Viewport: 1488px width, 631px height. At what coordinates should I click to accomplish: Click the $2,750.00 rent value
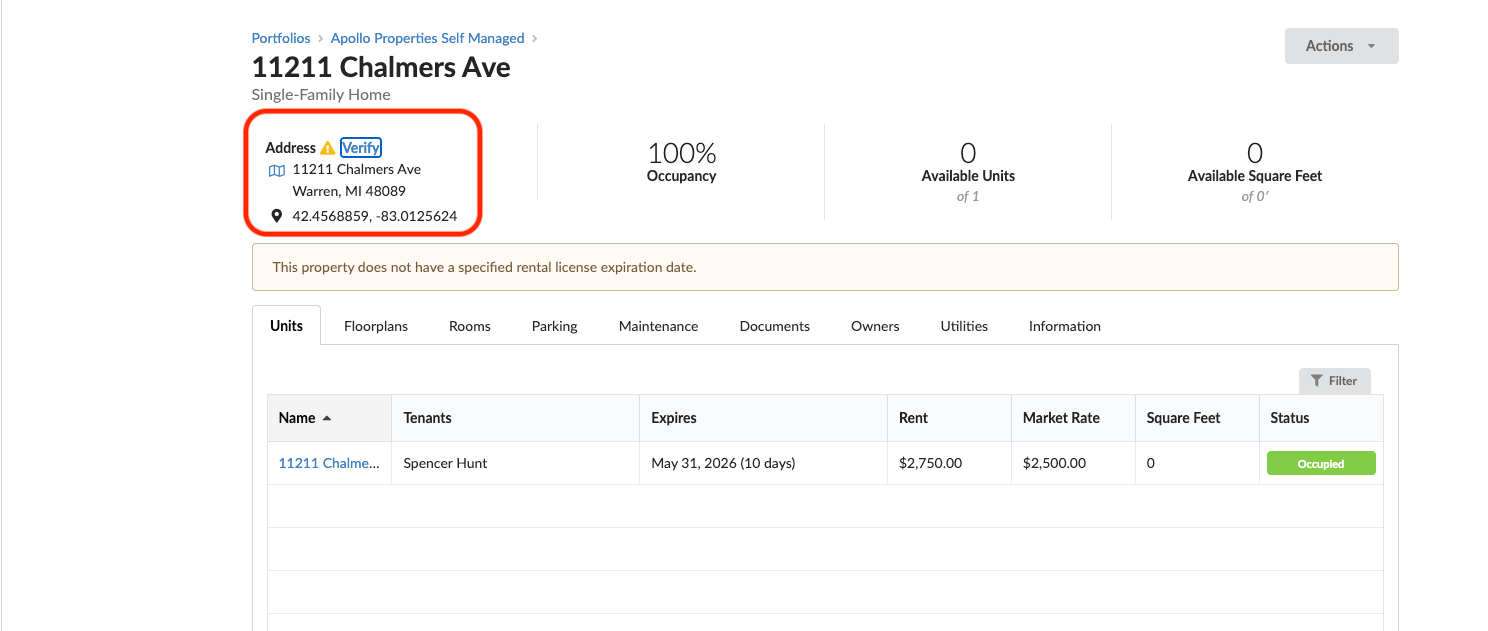coord(931,463)
